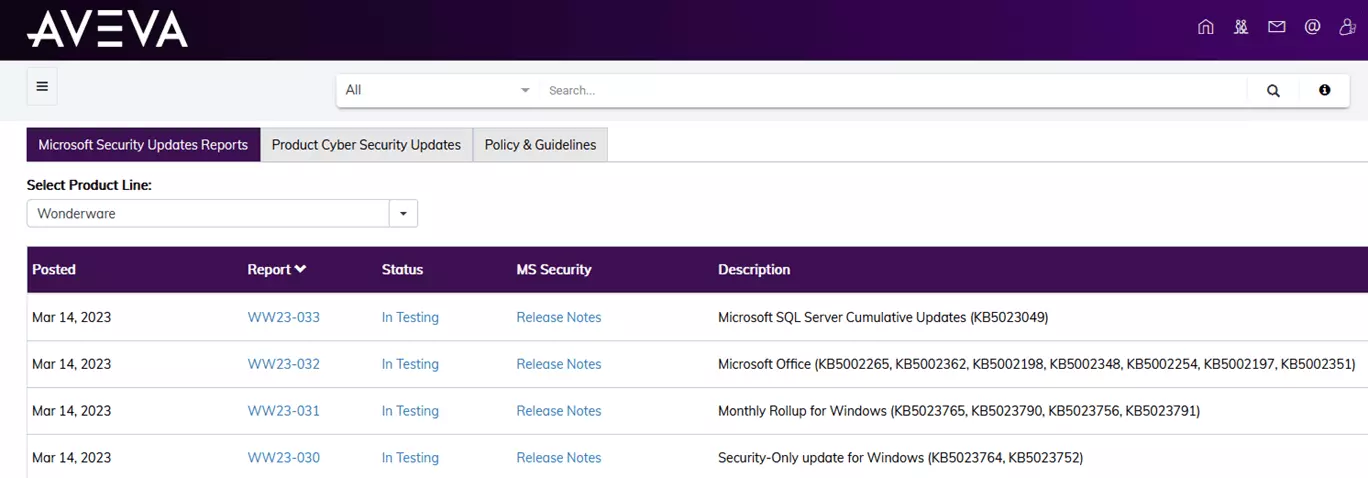The width and height of the screenshot is (1368, 478).
Task: Open the Policy & Guidelines tab
Action: pos(540,145)
